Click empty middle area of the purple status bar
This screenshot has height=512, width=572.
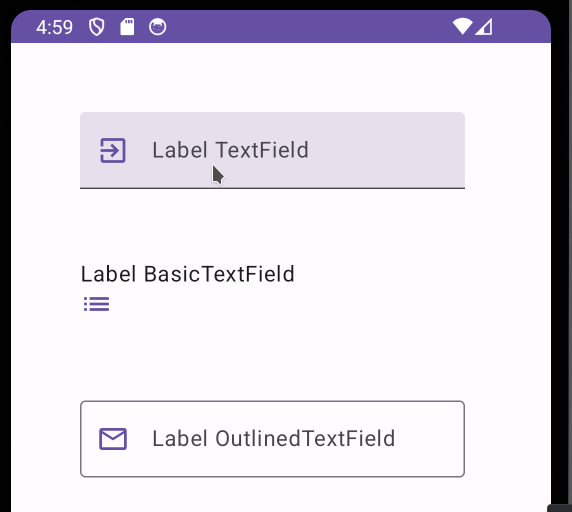coord(306,27)
